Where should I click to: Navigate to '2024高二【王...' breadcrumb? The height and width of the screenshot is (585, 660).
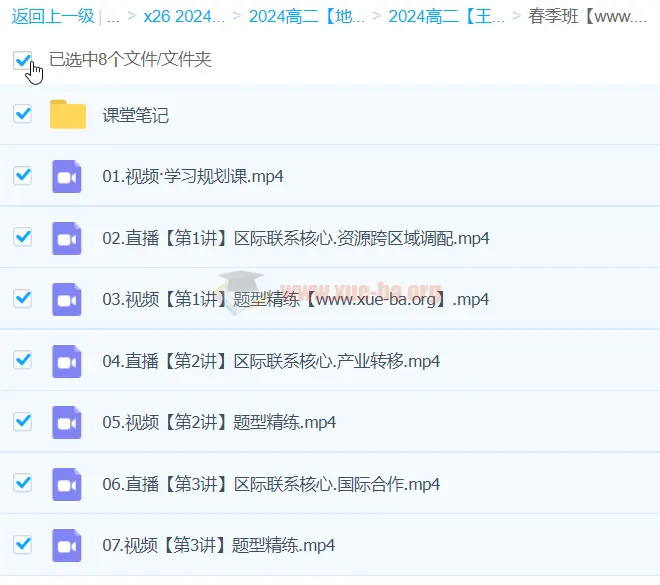(x=447, y=16)
